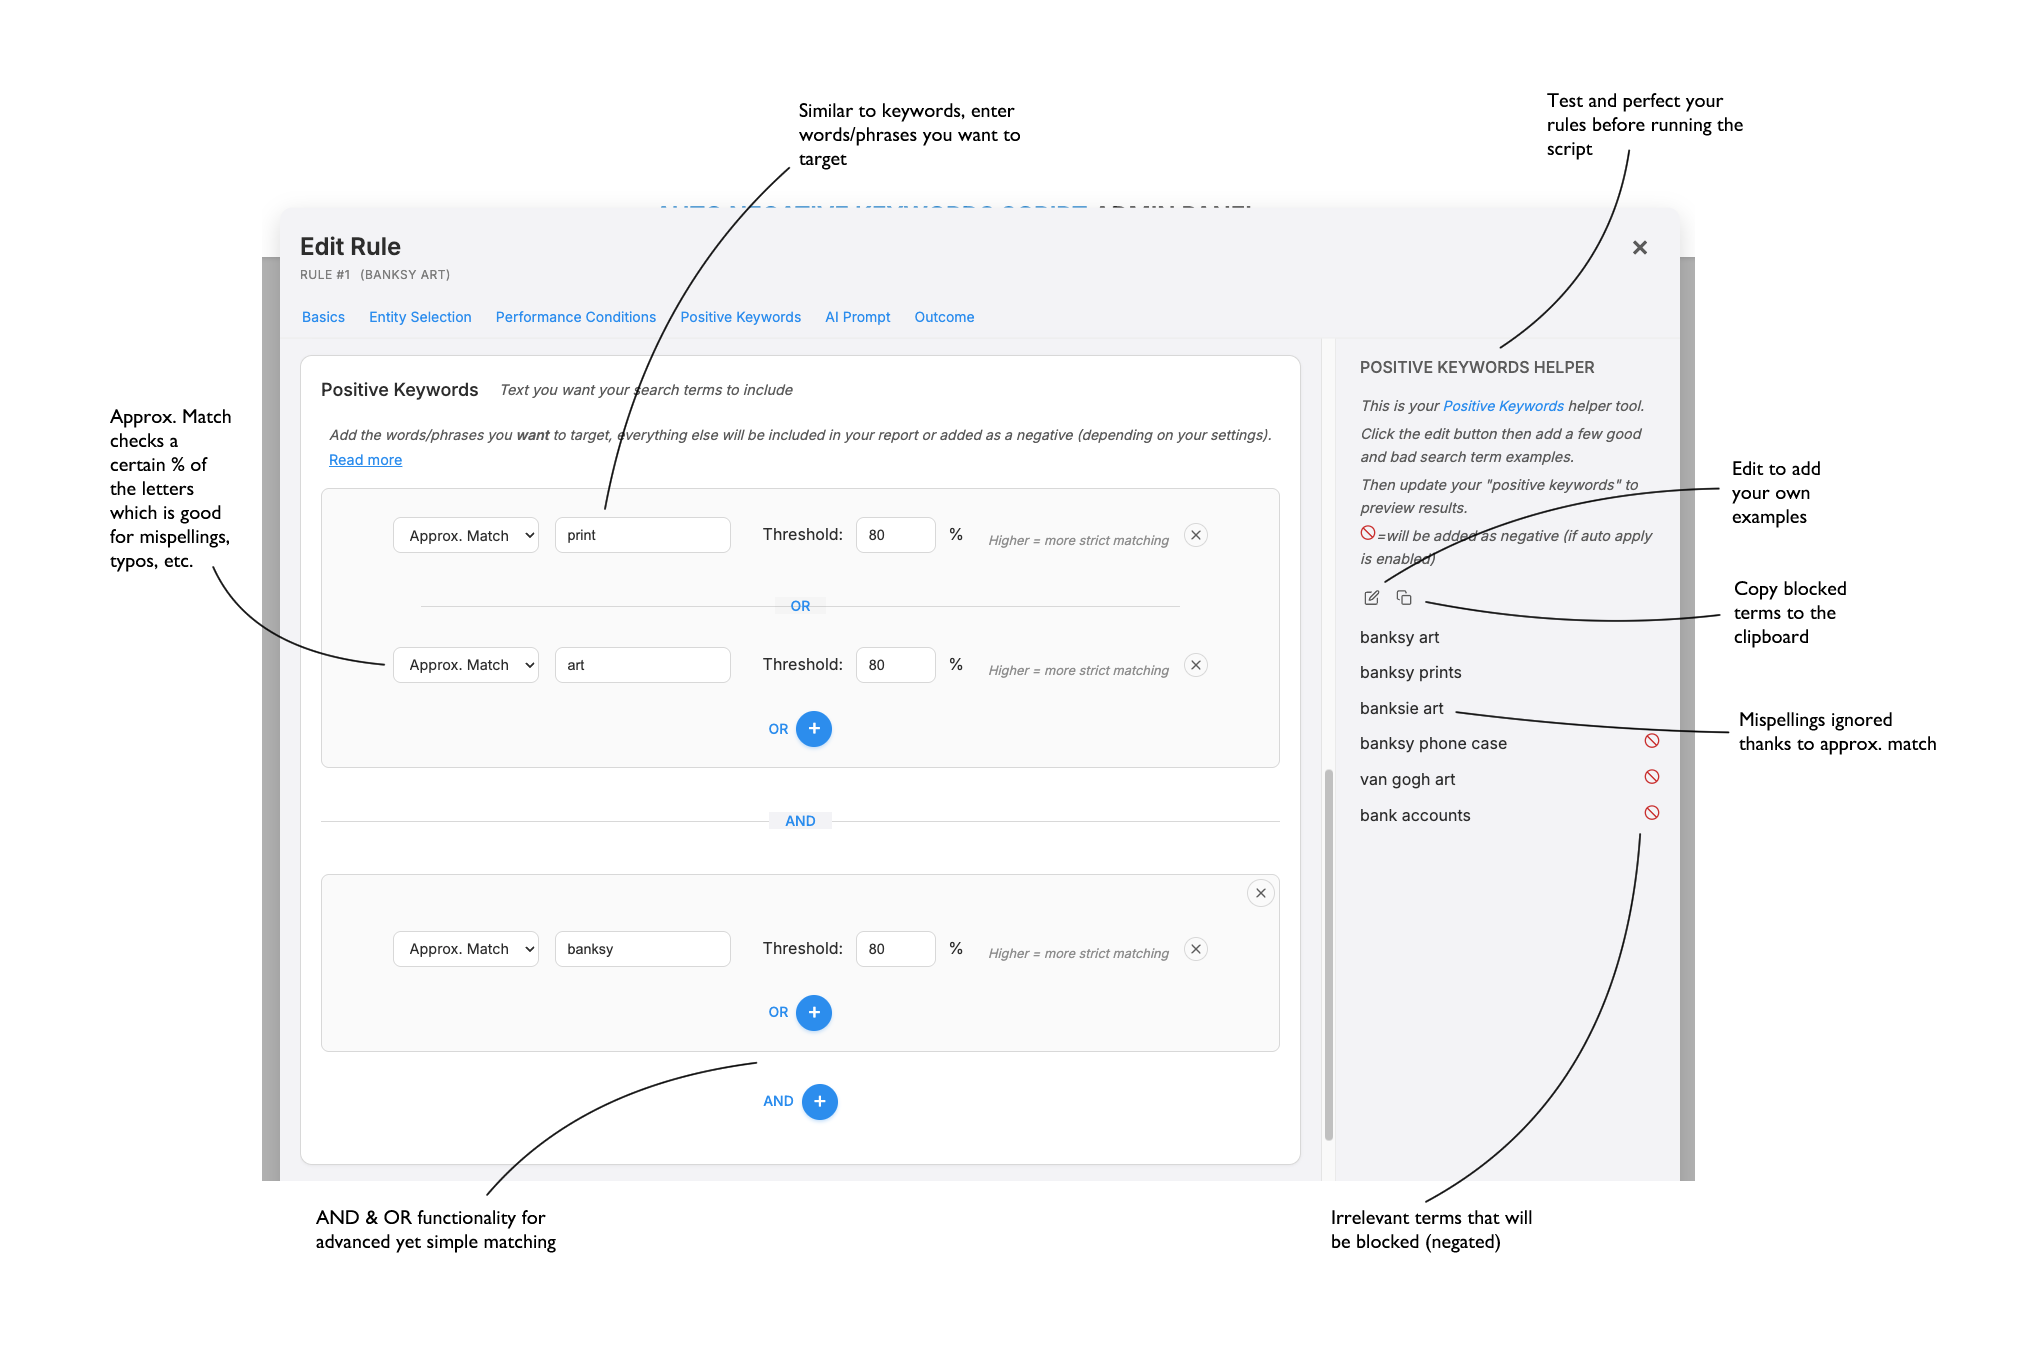The image size is (2021, 1347).
Task: Remove the banksy keyword group card
Action: tap(1260, 892)
